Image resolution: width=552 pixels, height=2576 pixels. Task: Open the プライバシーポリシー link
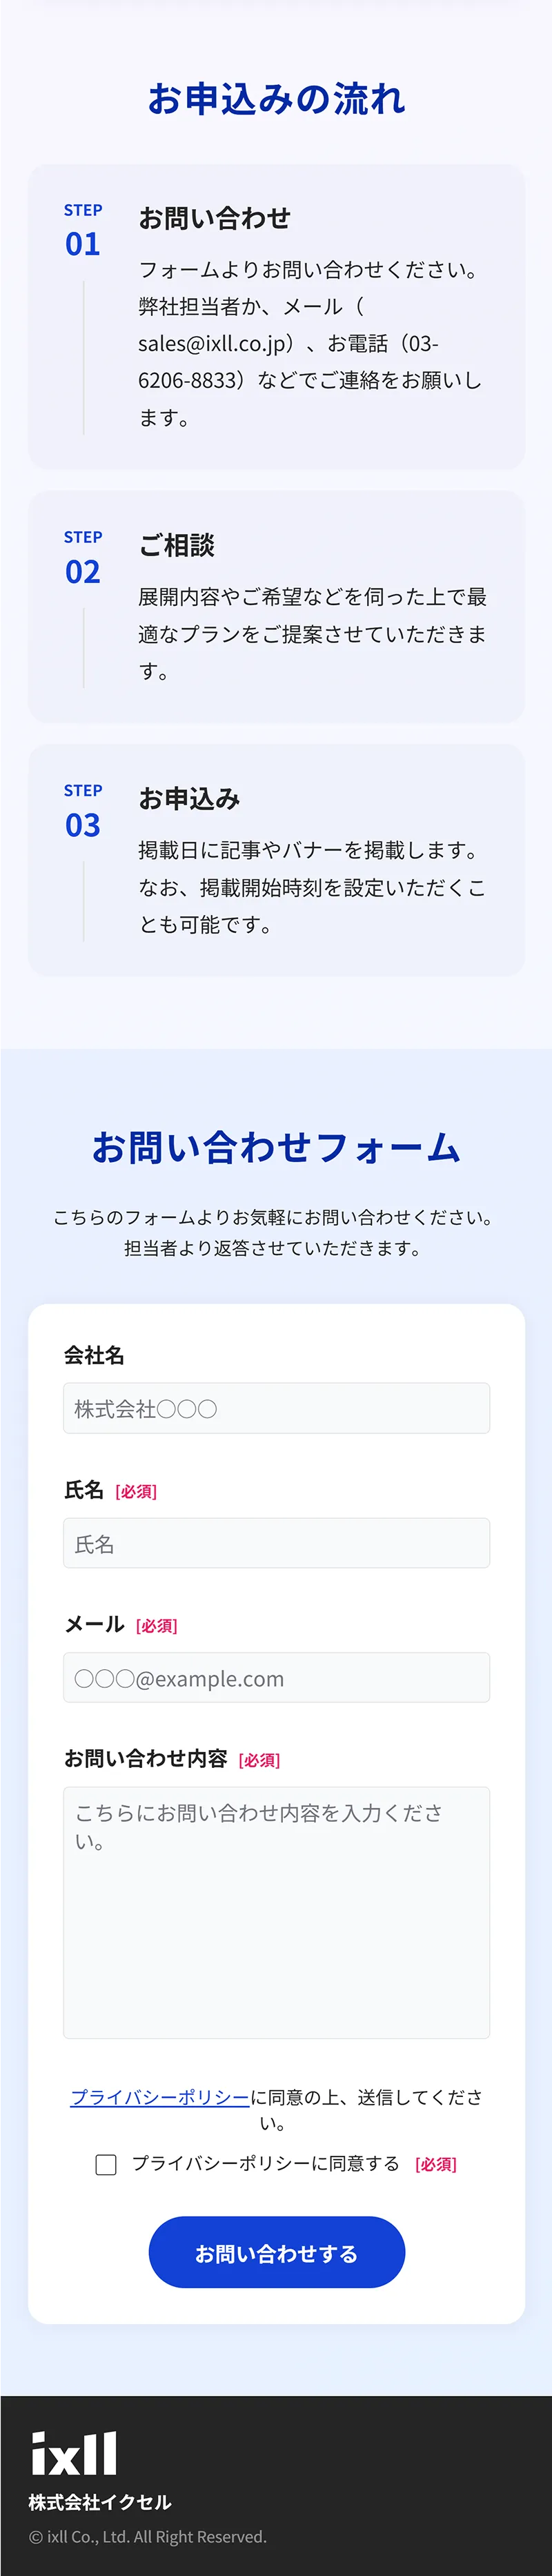click(160, 2097)
